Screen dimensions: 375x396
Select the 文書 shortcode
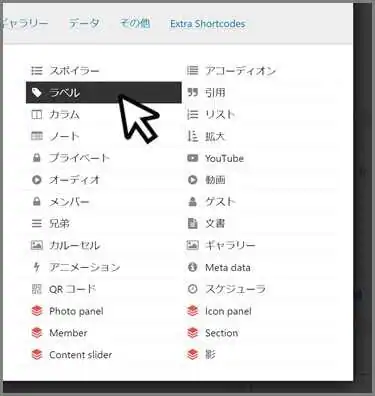tap(260, 223)
